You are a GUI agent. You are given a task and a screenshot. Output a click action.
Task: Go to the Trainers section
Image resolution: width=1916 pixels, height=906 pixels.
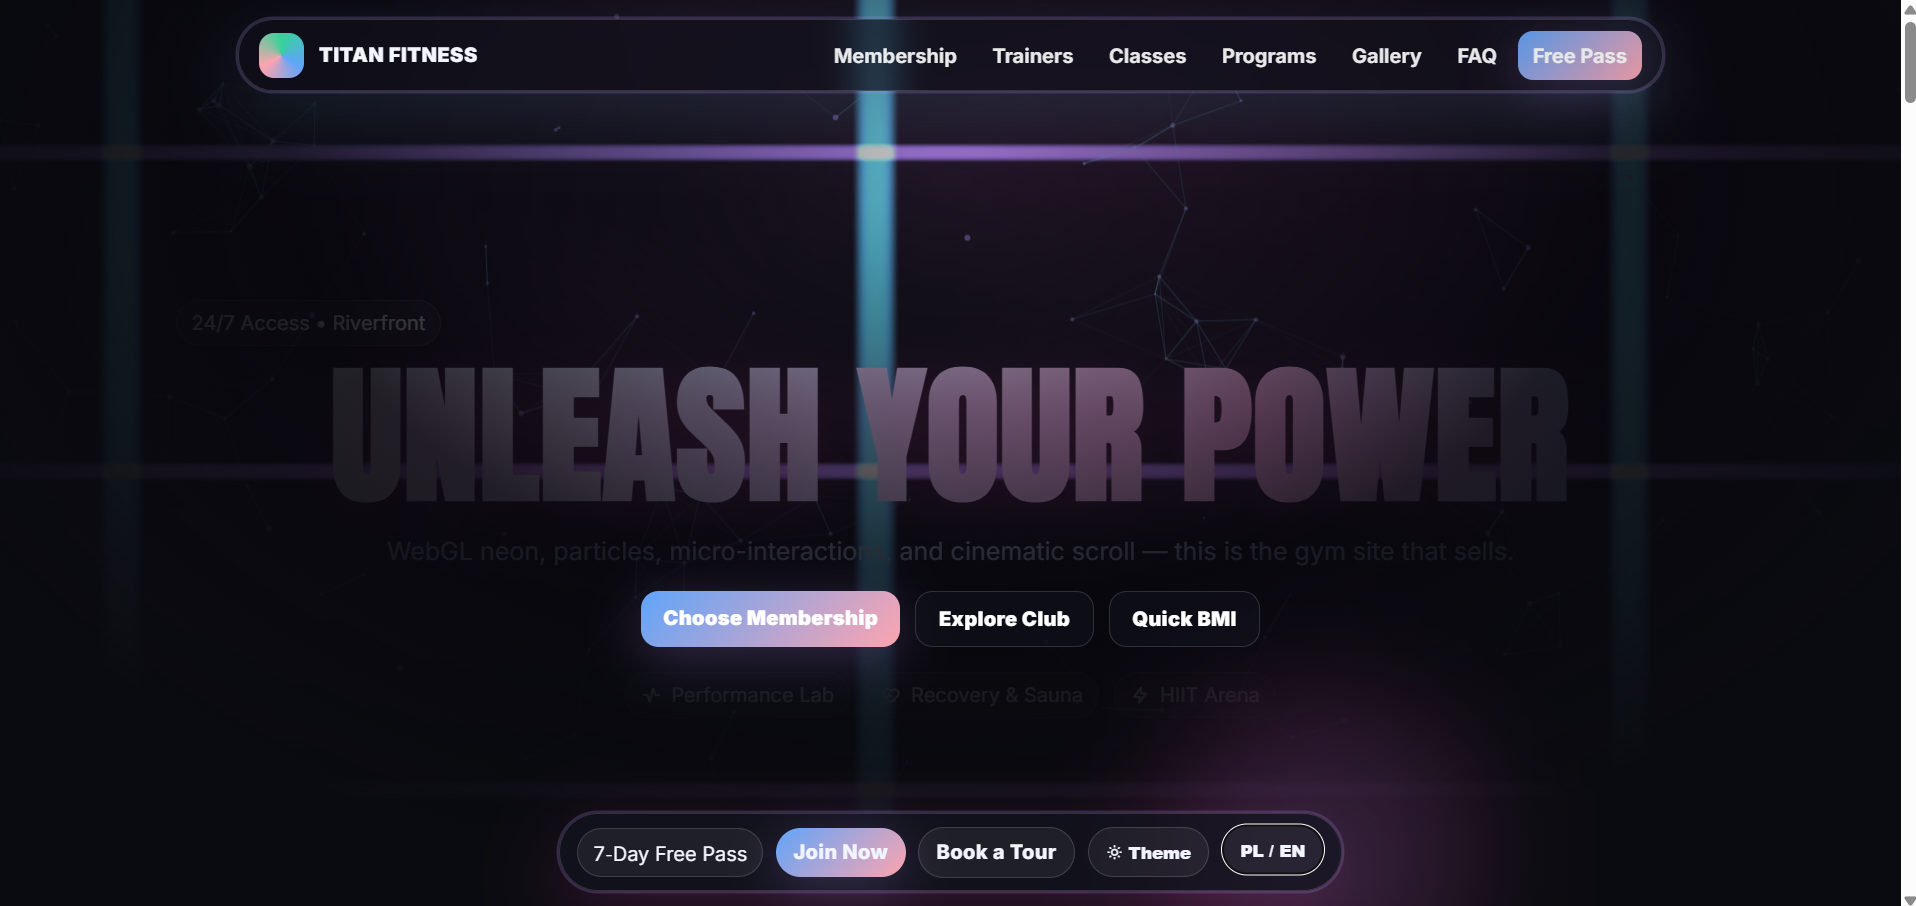coord(1032,56)
